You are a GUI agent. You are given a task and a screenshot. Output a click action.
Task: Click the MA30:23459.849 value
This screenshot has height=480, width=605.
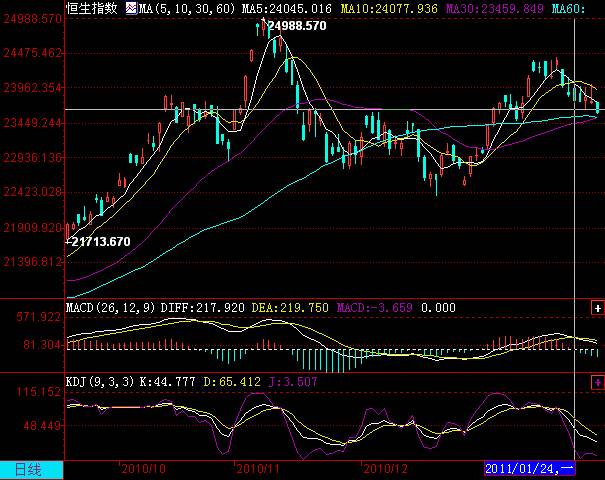coord(495,8)
